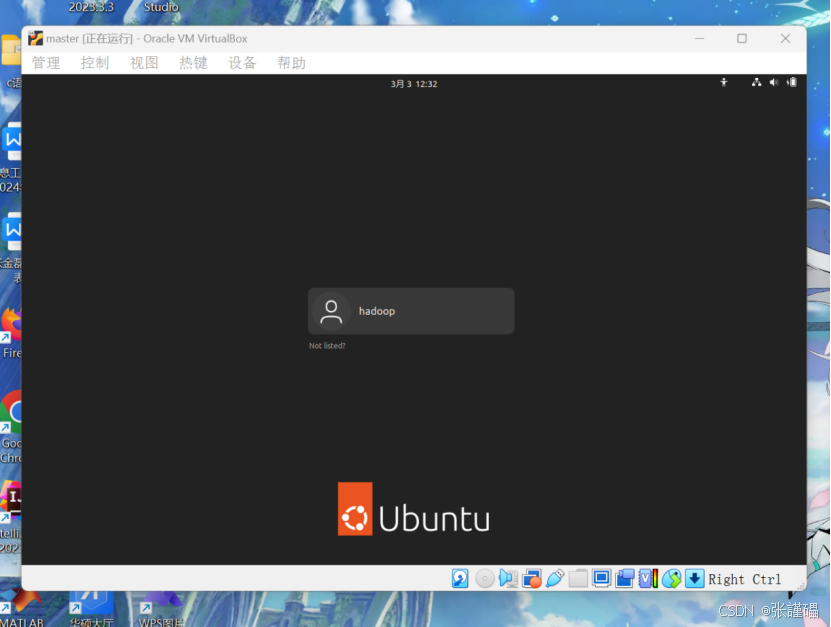Viewport: 831px width, 627px height.
Task: Click the recording status icon
Action: (x=625, y=578)
